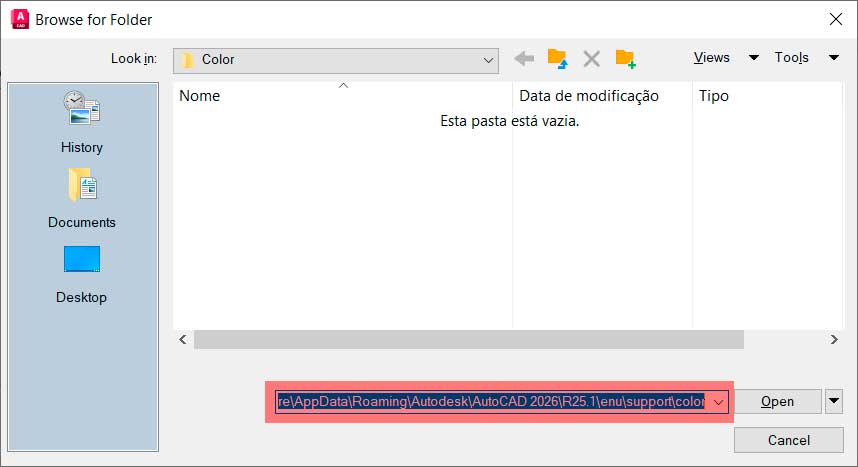Sort by the Nome column header

343,96
